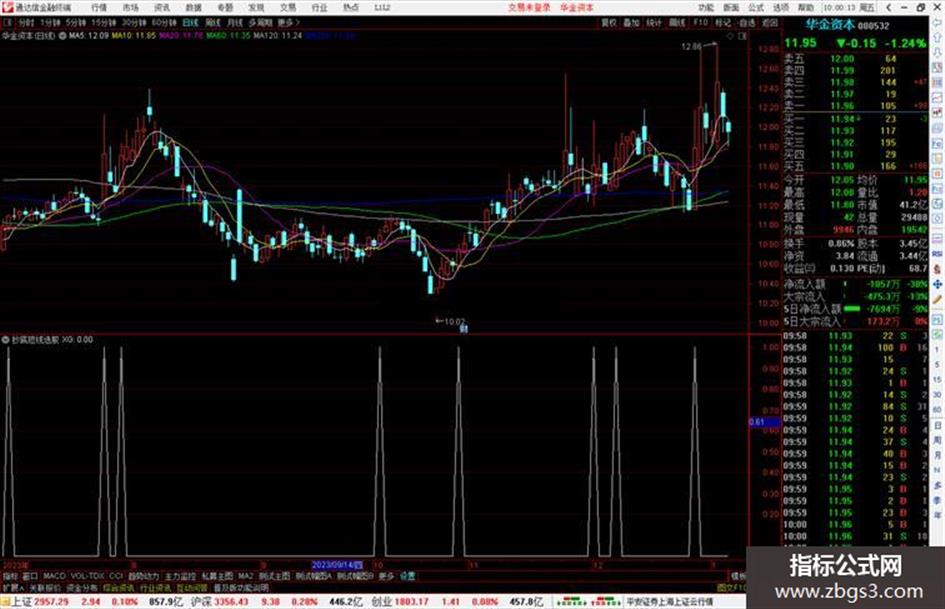Select the MACD indicator tab

pos(54,576)
